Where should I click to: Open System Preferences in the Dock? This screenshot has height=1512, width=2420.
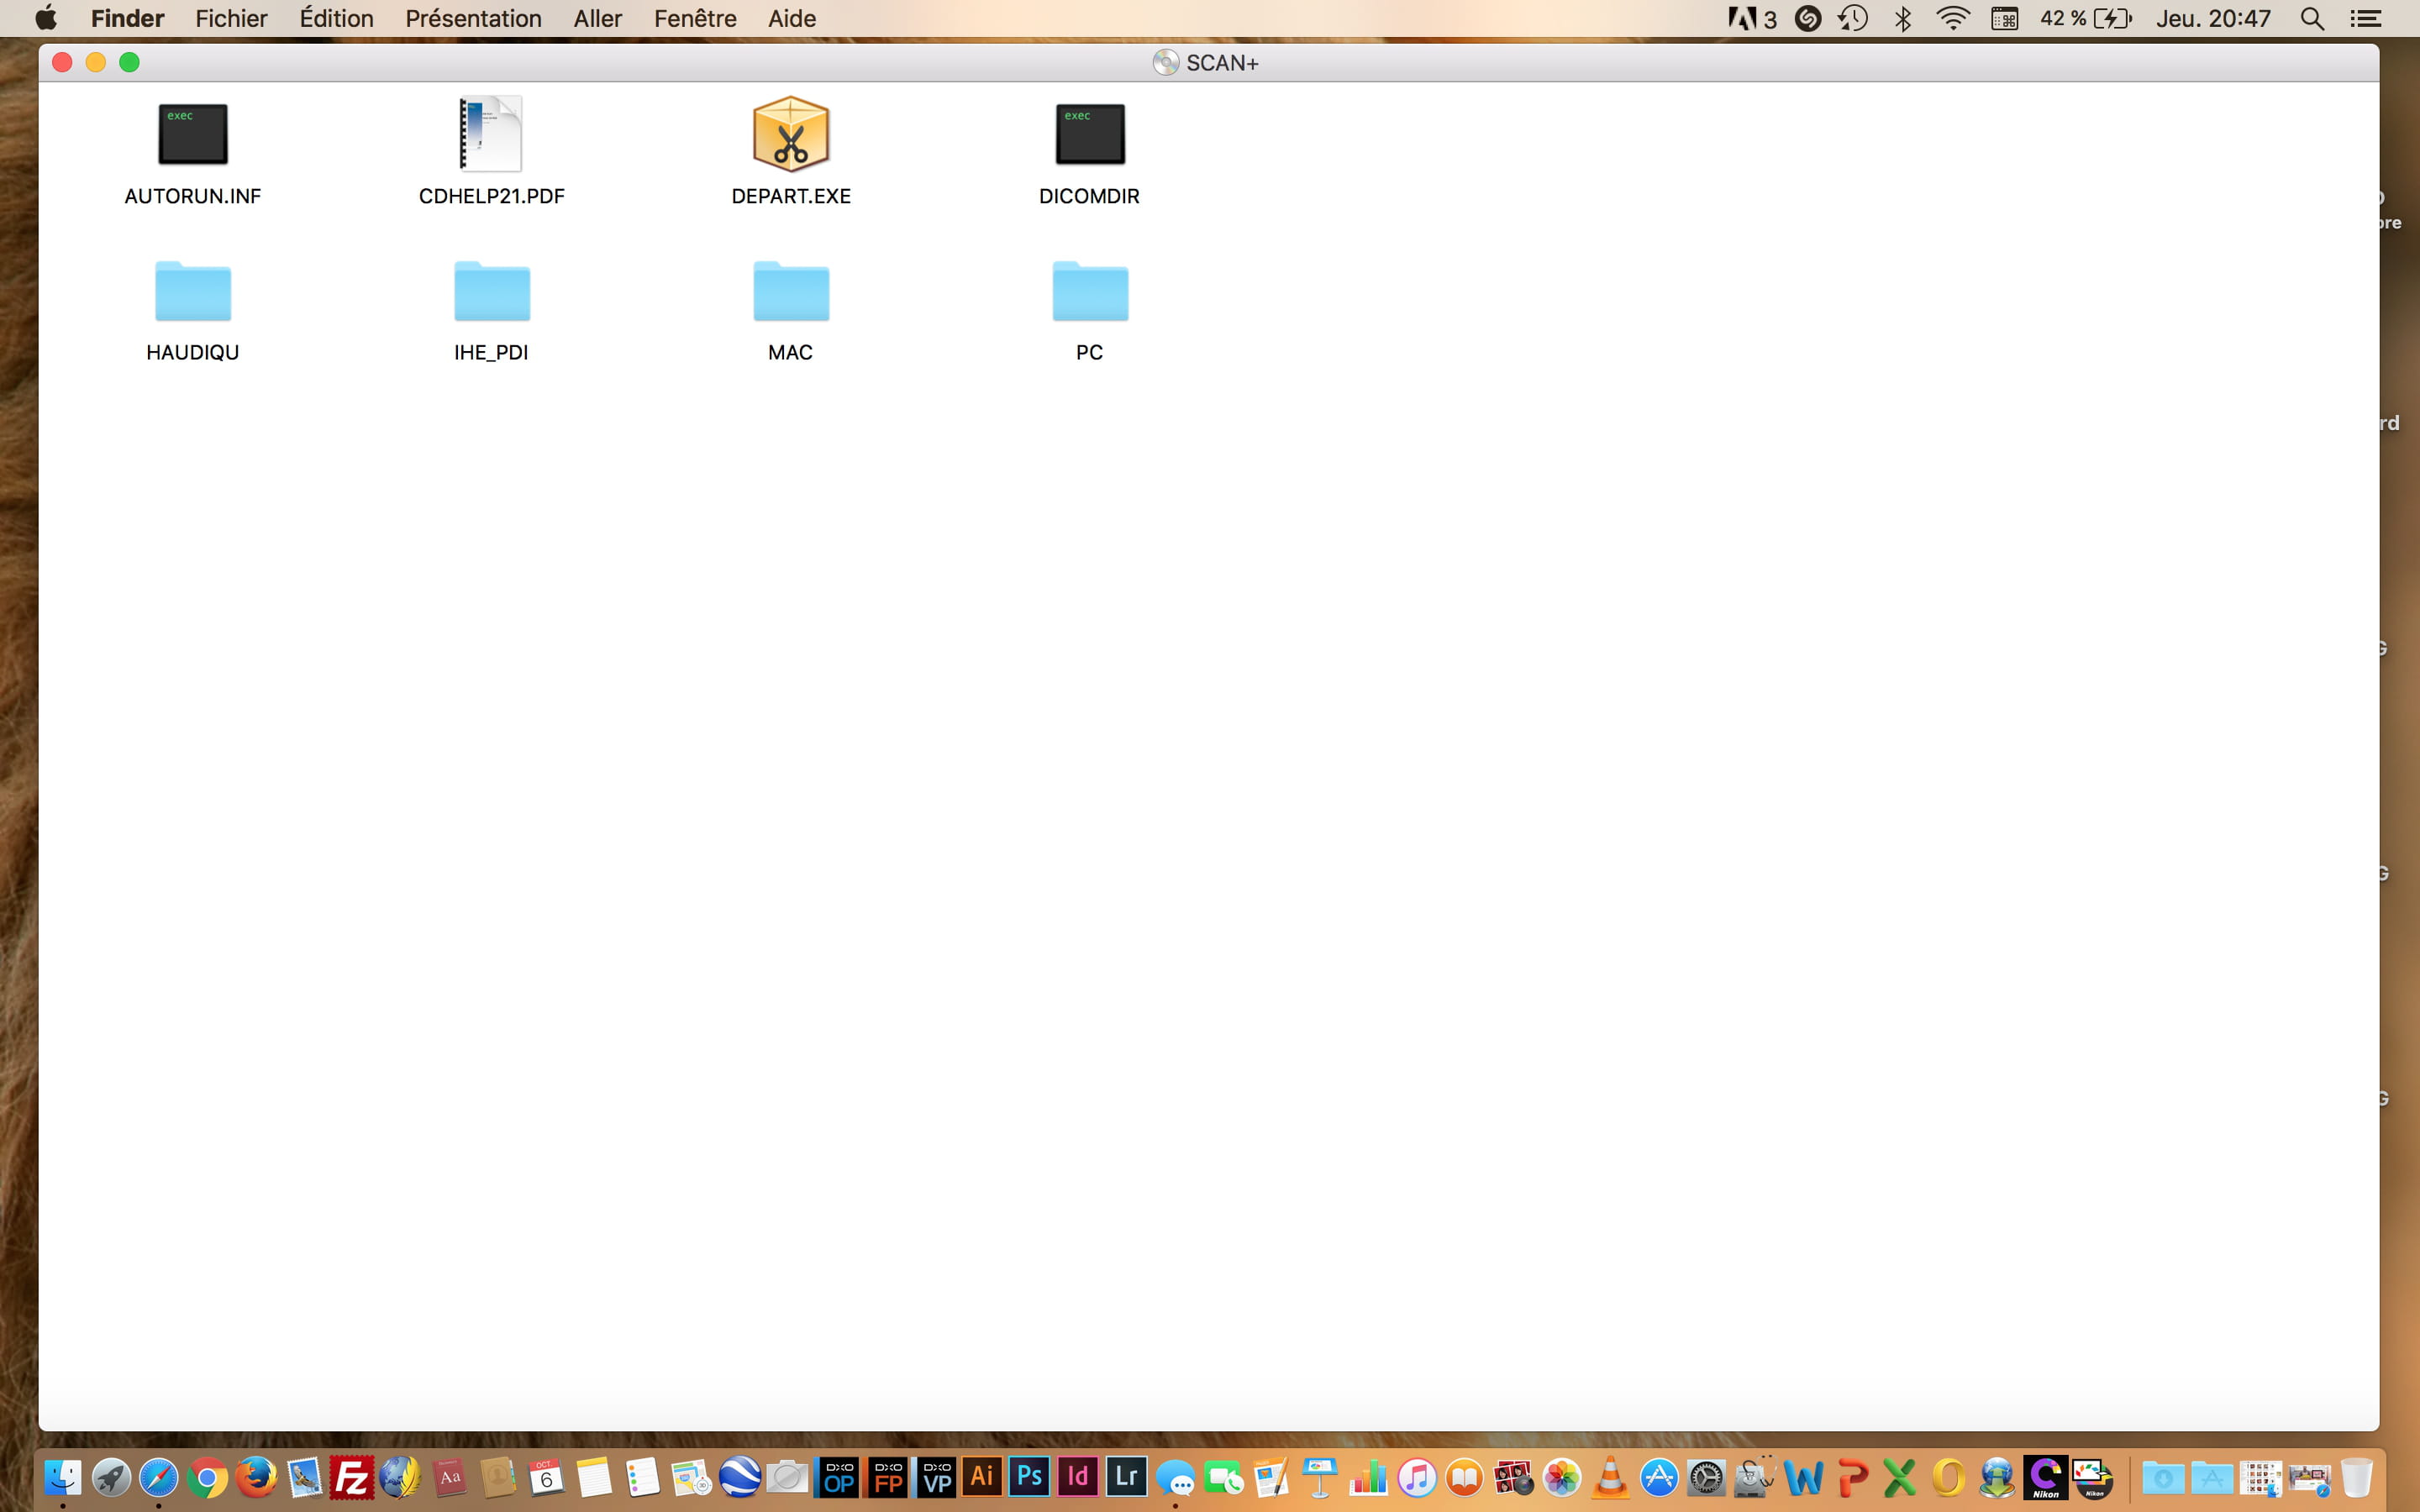click(1707, 1477)
